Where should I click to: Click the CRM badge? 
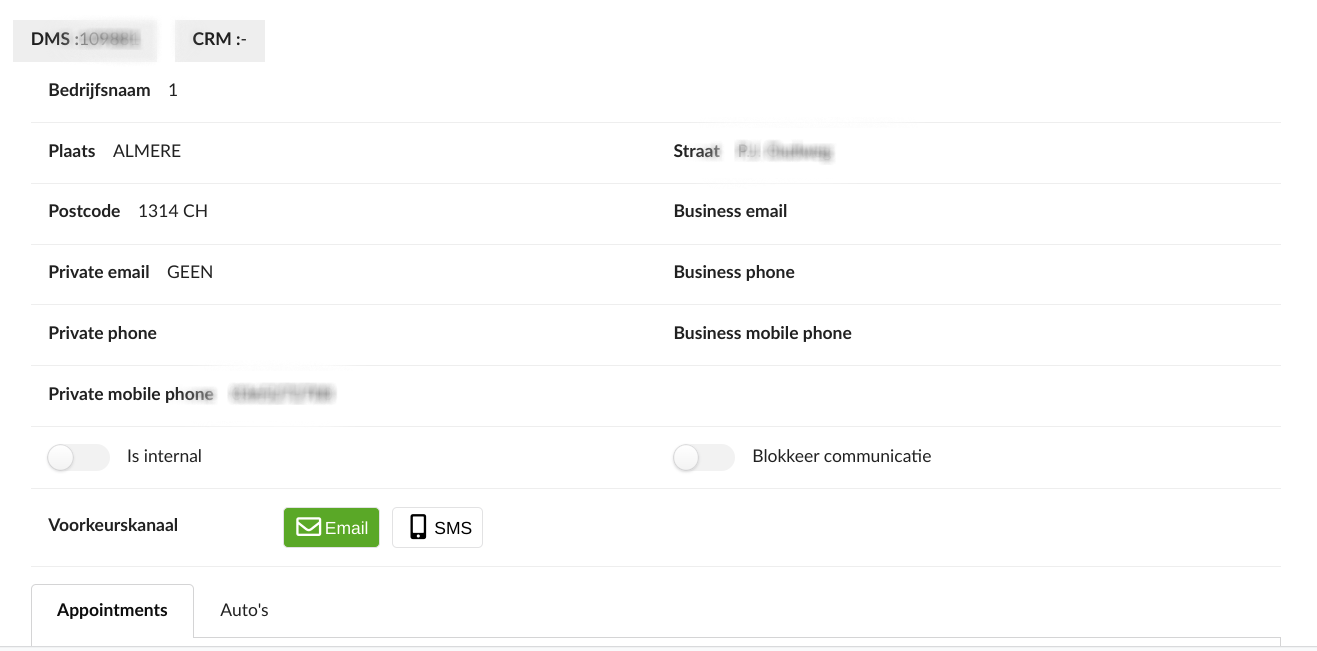click(x=219, y=40)
